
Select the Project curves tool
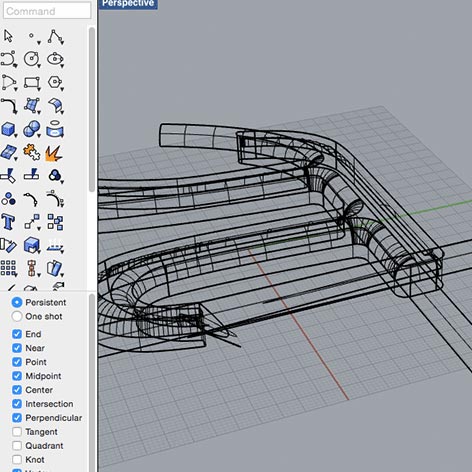[x=55, y=129]
